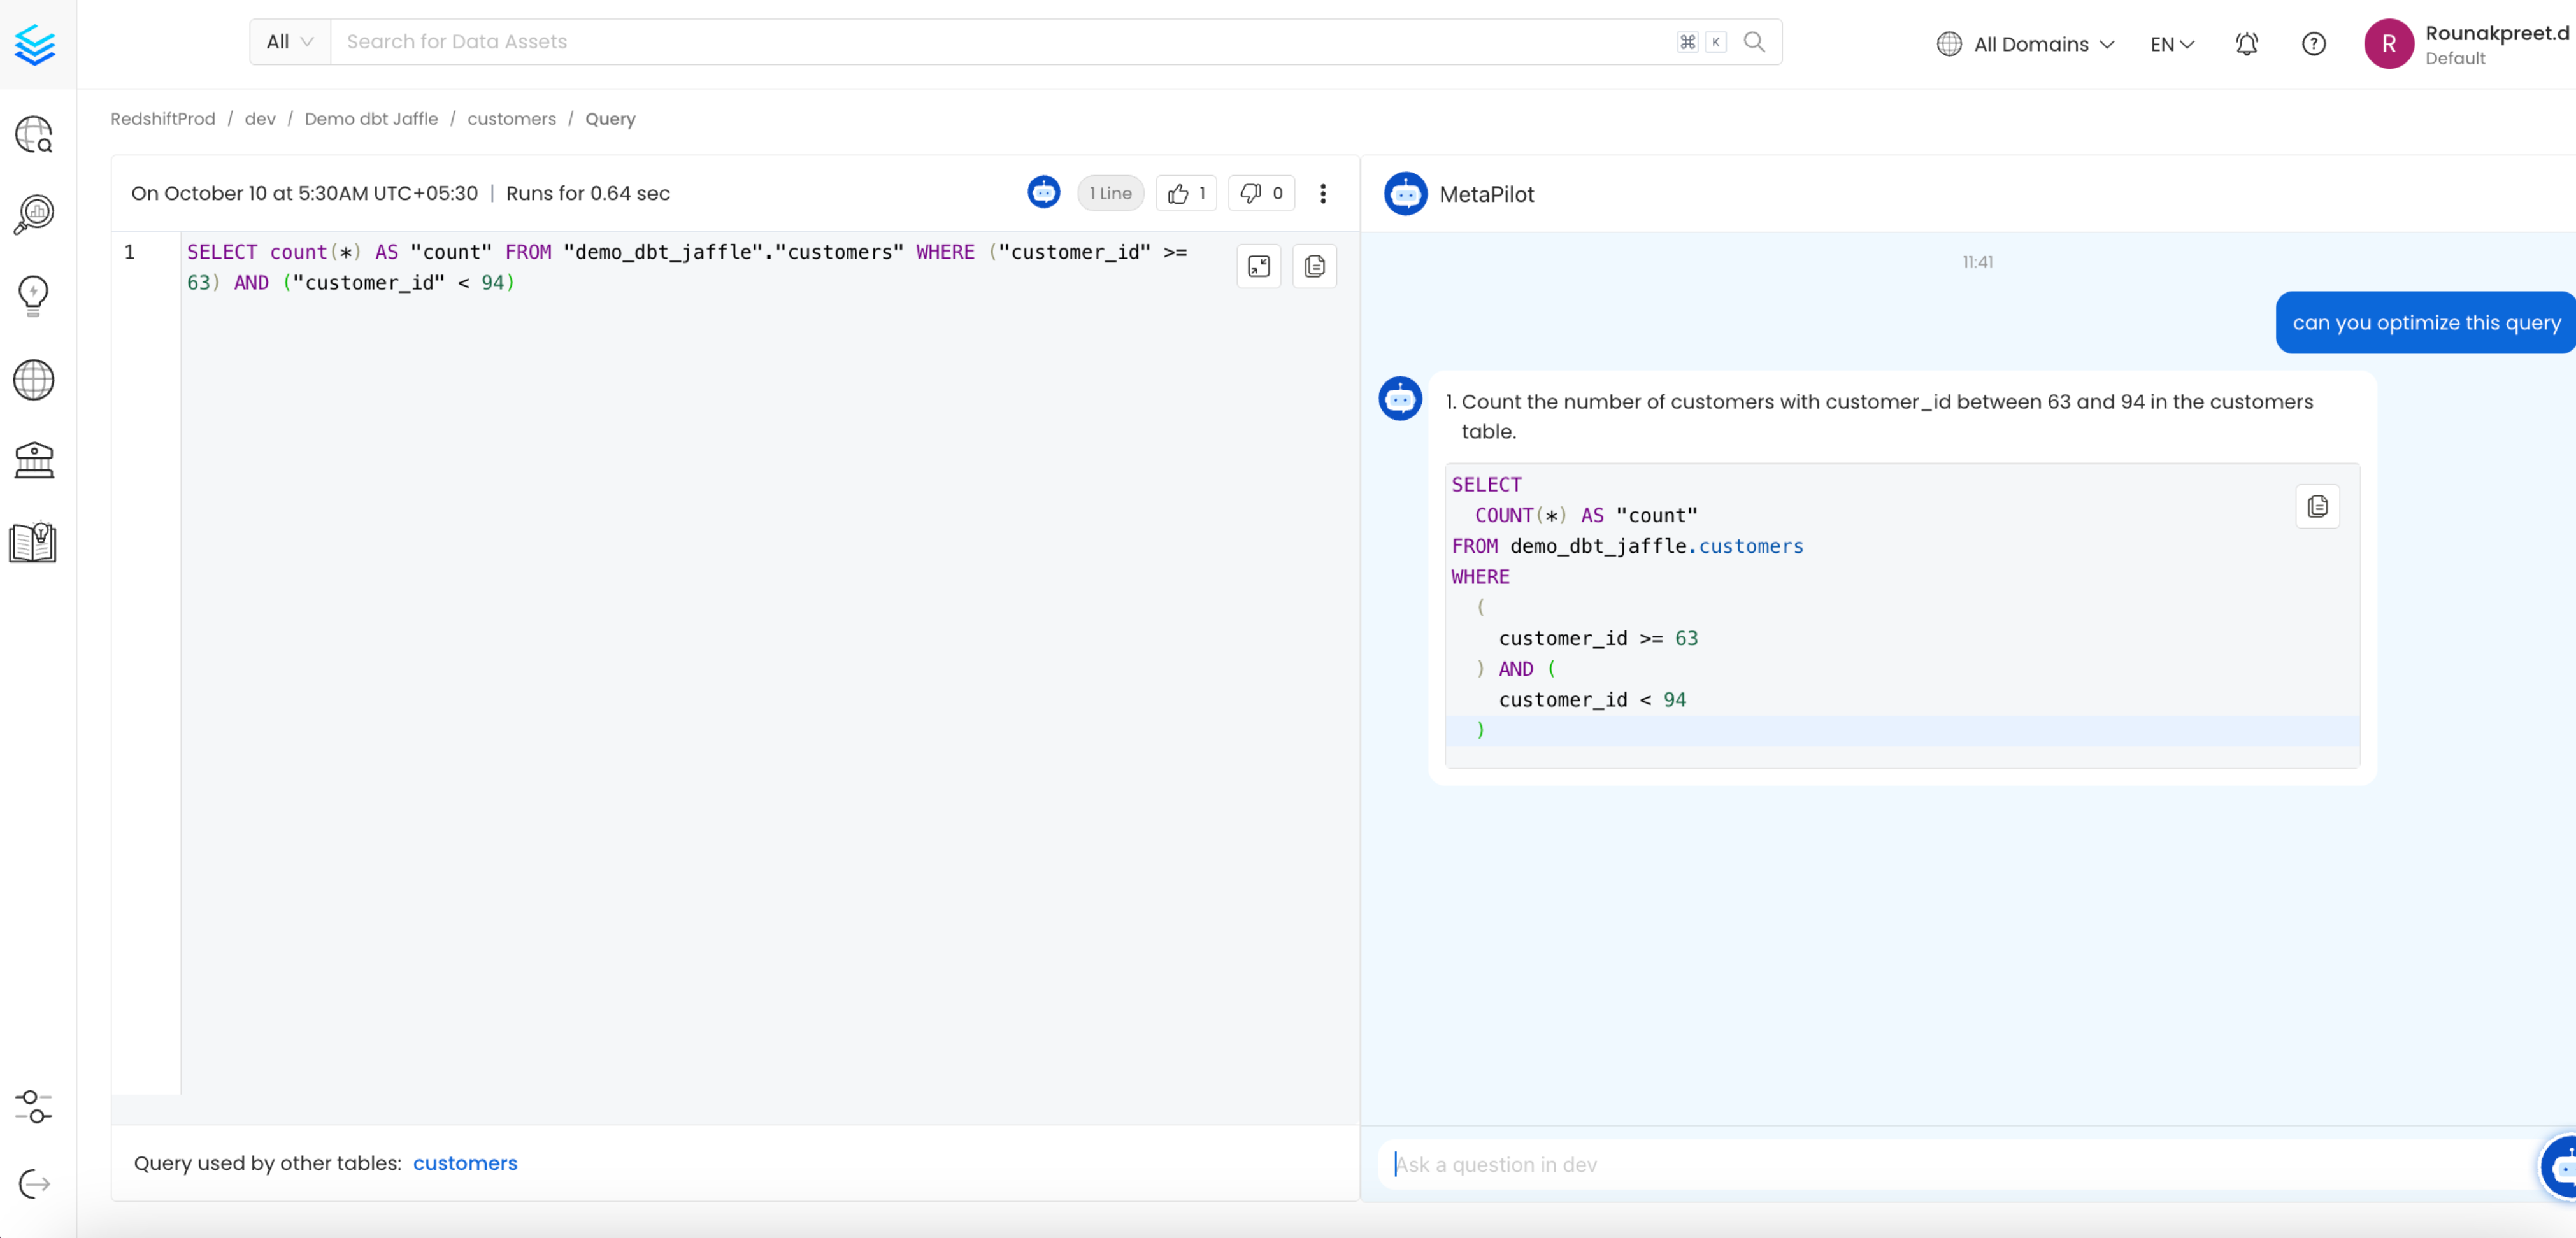Copy the query using the copy icon
This screenshot has width=2576, height=1238.
1314,266
